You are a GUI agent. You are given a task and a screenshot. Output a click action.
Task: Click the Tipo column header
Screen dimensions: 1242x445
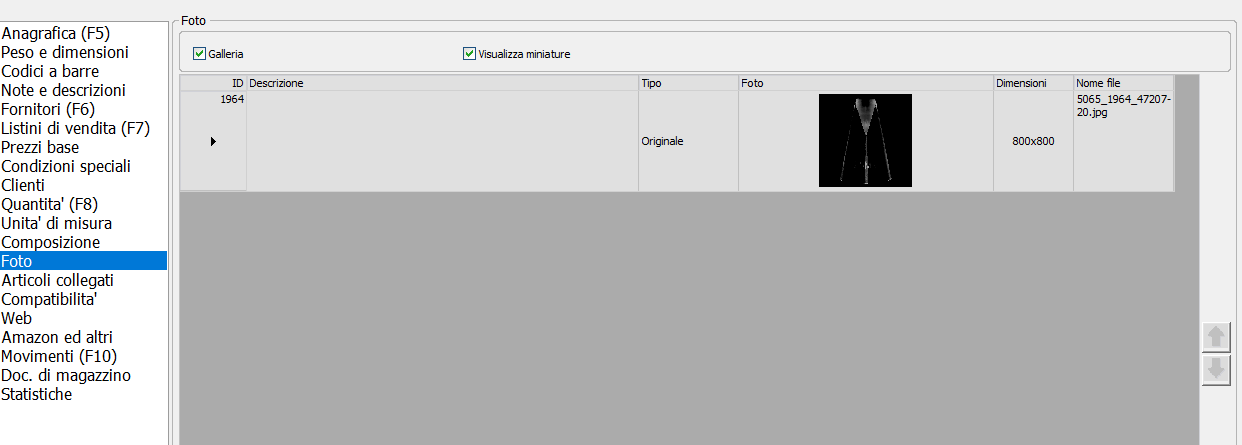pyautogui.click(x=688, y=83)
